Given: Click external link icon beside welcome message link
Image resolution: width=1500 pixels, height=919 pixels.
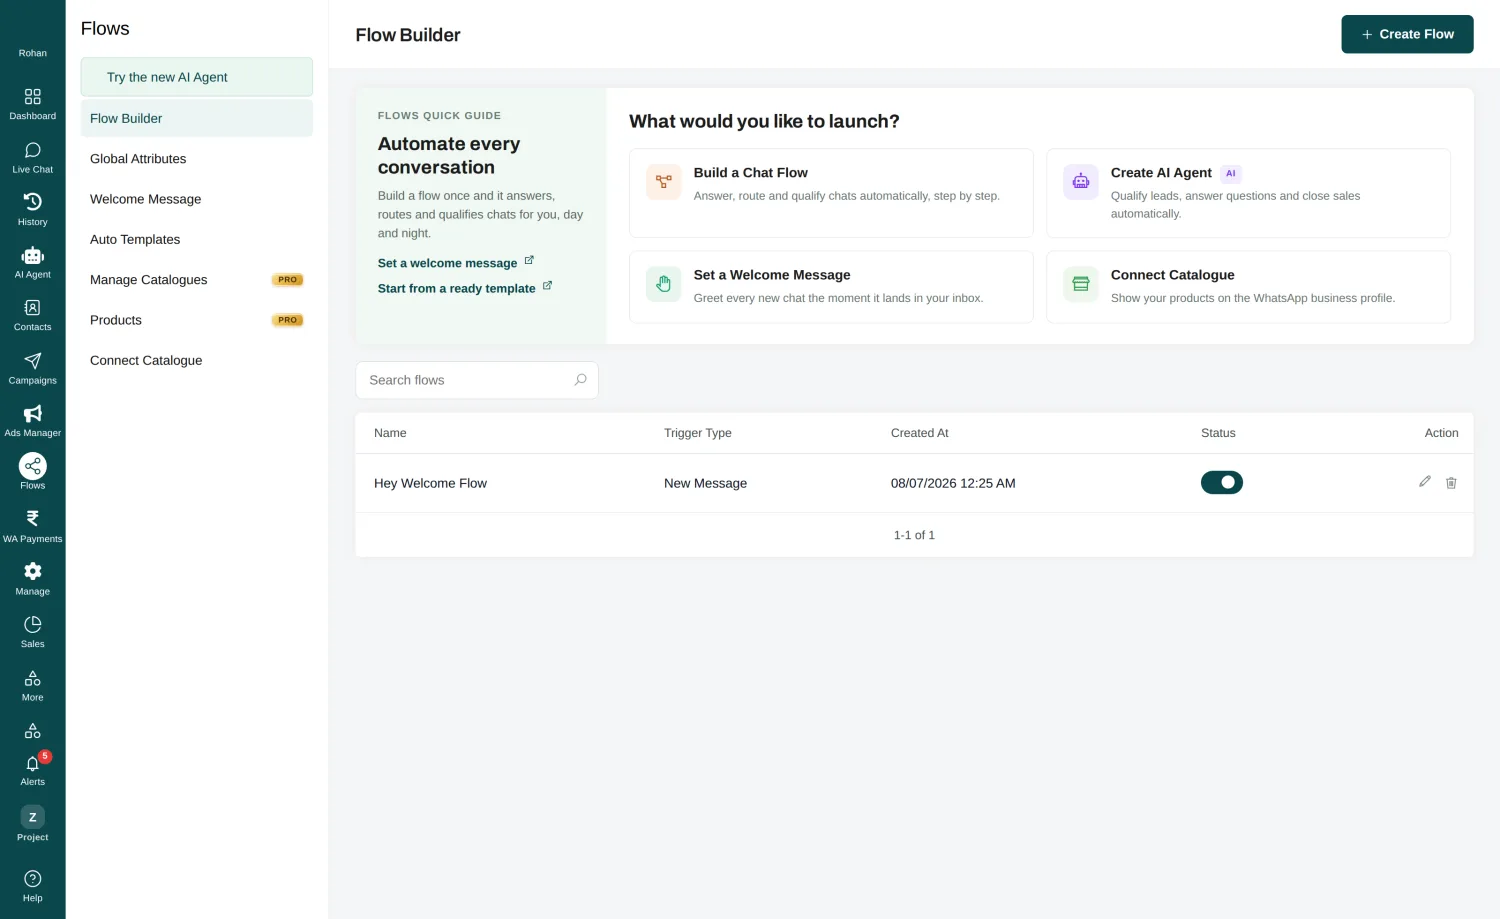Looking at the screenshot, I should click(529, 261).
